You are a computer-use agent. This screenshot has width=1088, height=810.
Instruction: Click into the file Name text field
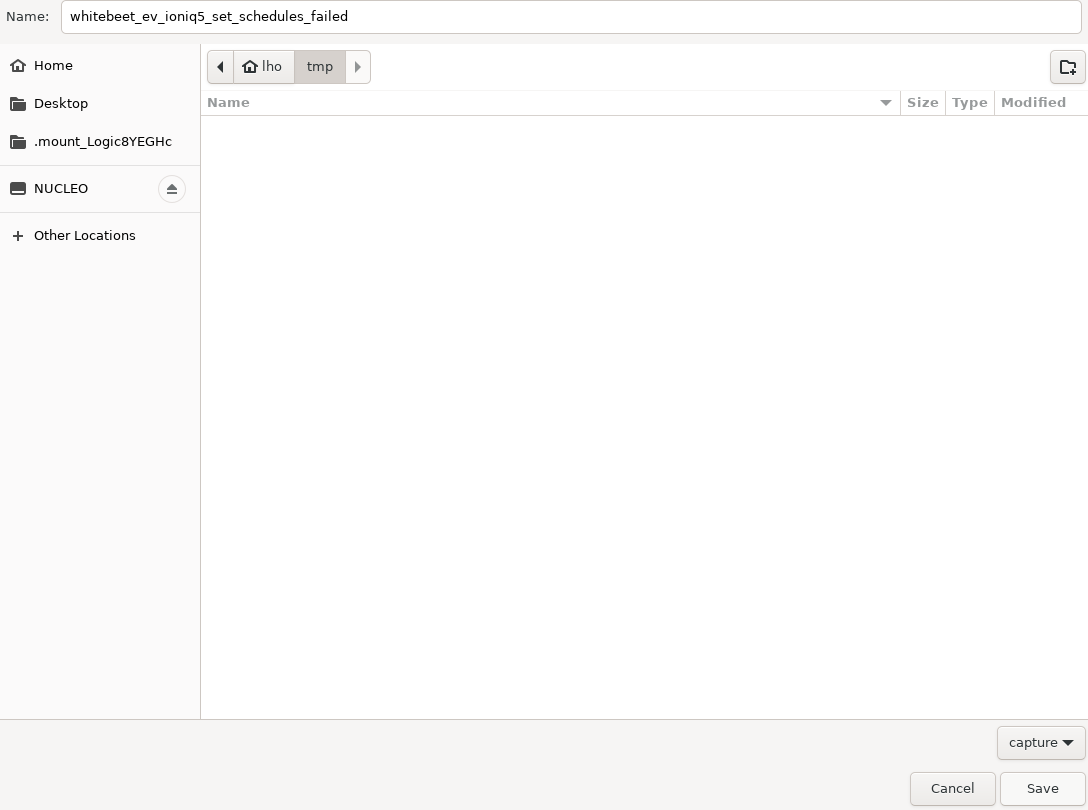click(x=570, y=17)
